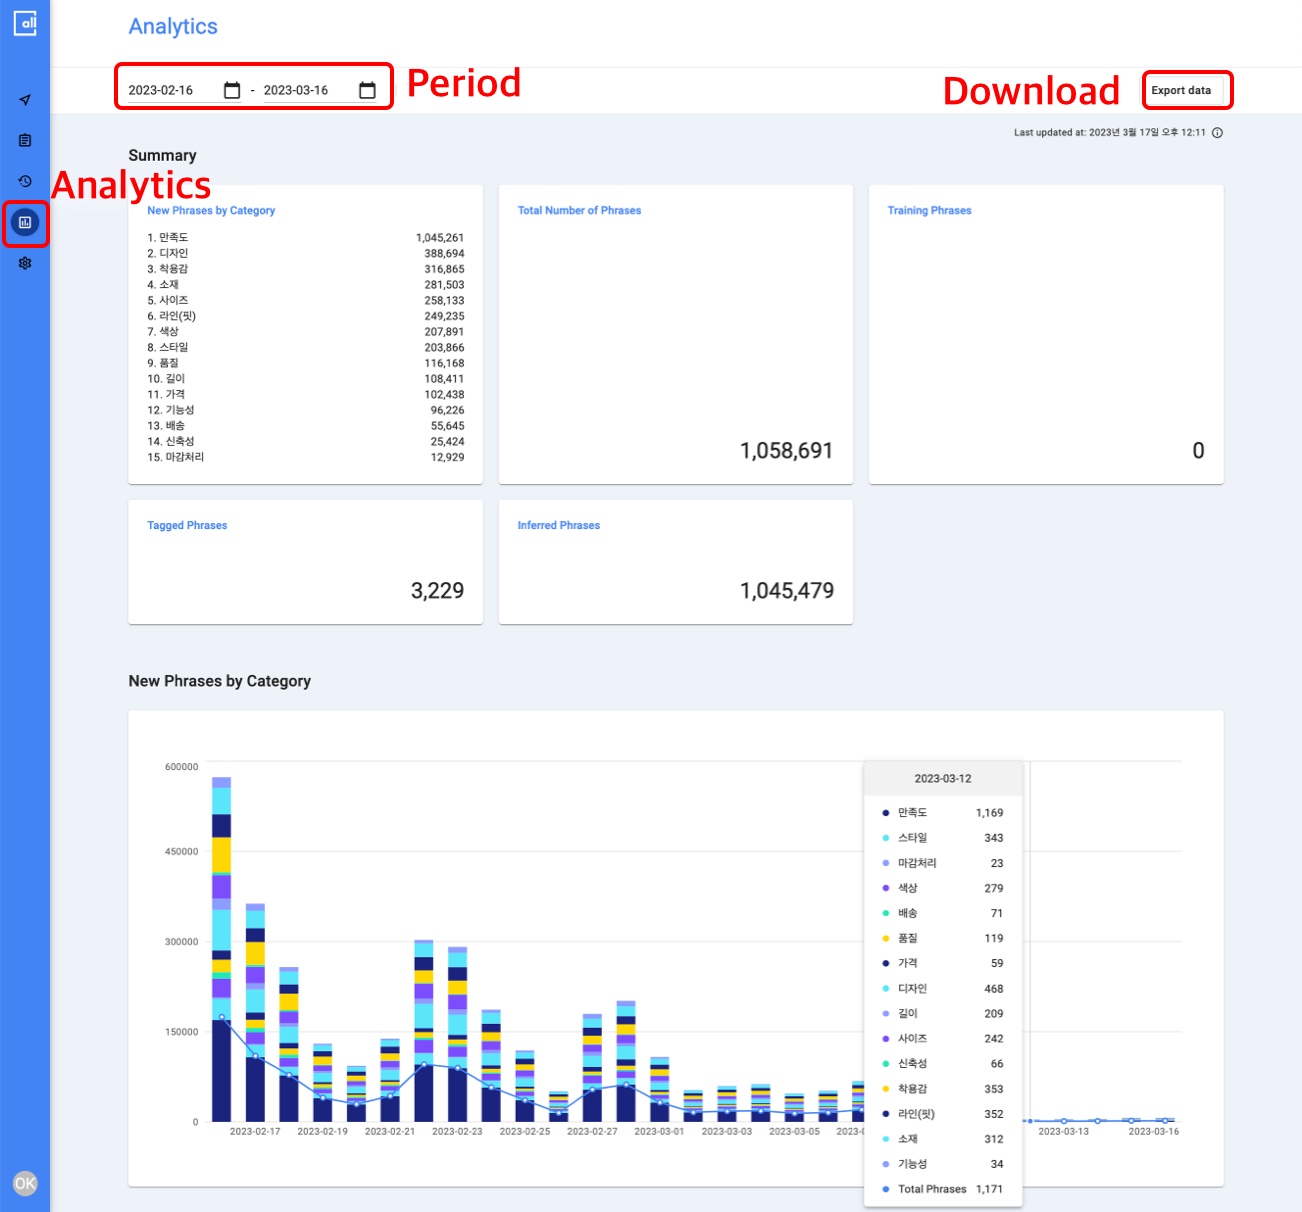Select the Total Number of Phrases card
1302x1212 pixels.
(675, 334)
